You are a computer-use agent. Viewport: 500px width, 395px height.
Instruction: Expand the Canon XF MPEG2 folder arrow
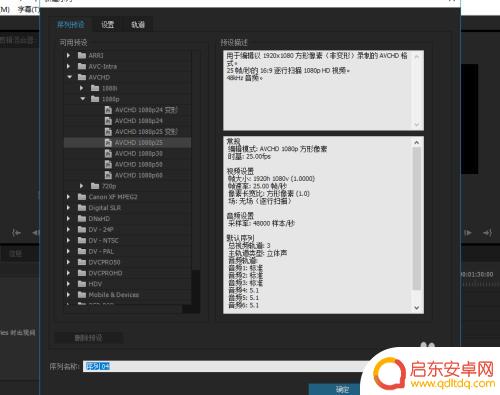coord(68,197)
